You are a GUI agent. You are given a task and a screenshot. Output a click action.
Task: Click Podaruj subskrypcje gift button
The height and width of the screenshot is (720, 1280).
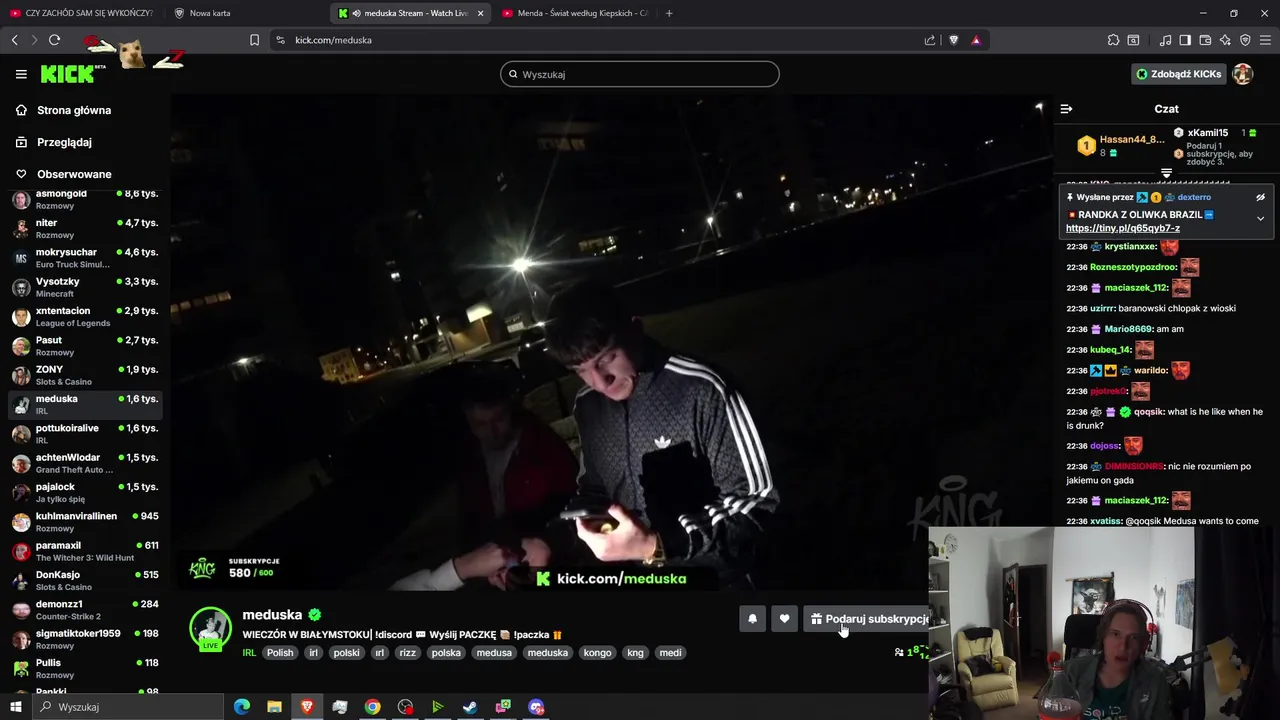click(867, 619)
